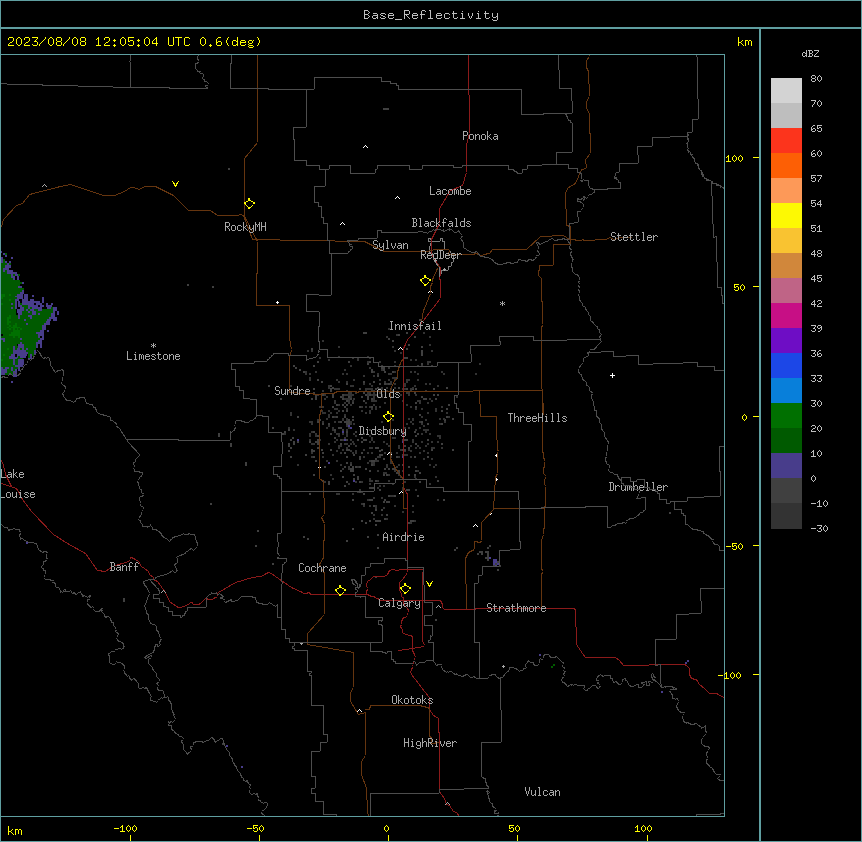Screen dimensions: 862x842
Task: Click the yellow station marker below Cochrane
Action: tap(340, 590)
